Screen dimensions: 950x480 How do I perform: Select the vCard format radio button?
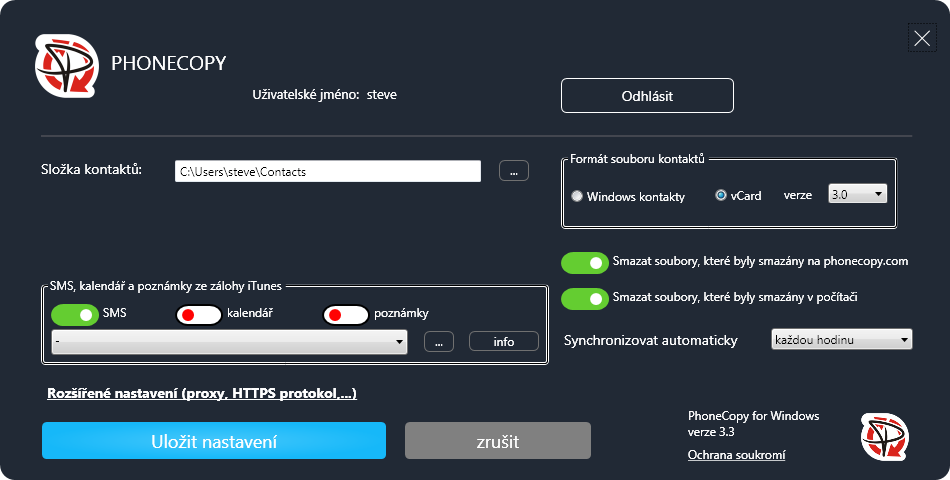(x=721, y=196)
